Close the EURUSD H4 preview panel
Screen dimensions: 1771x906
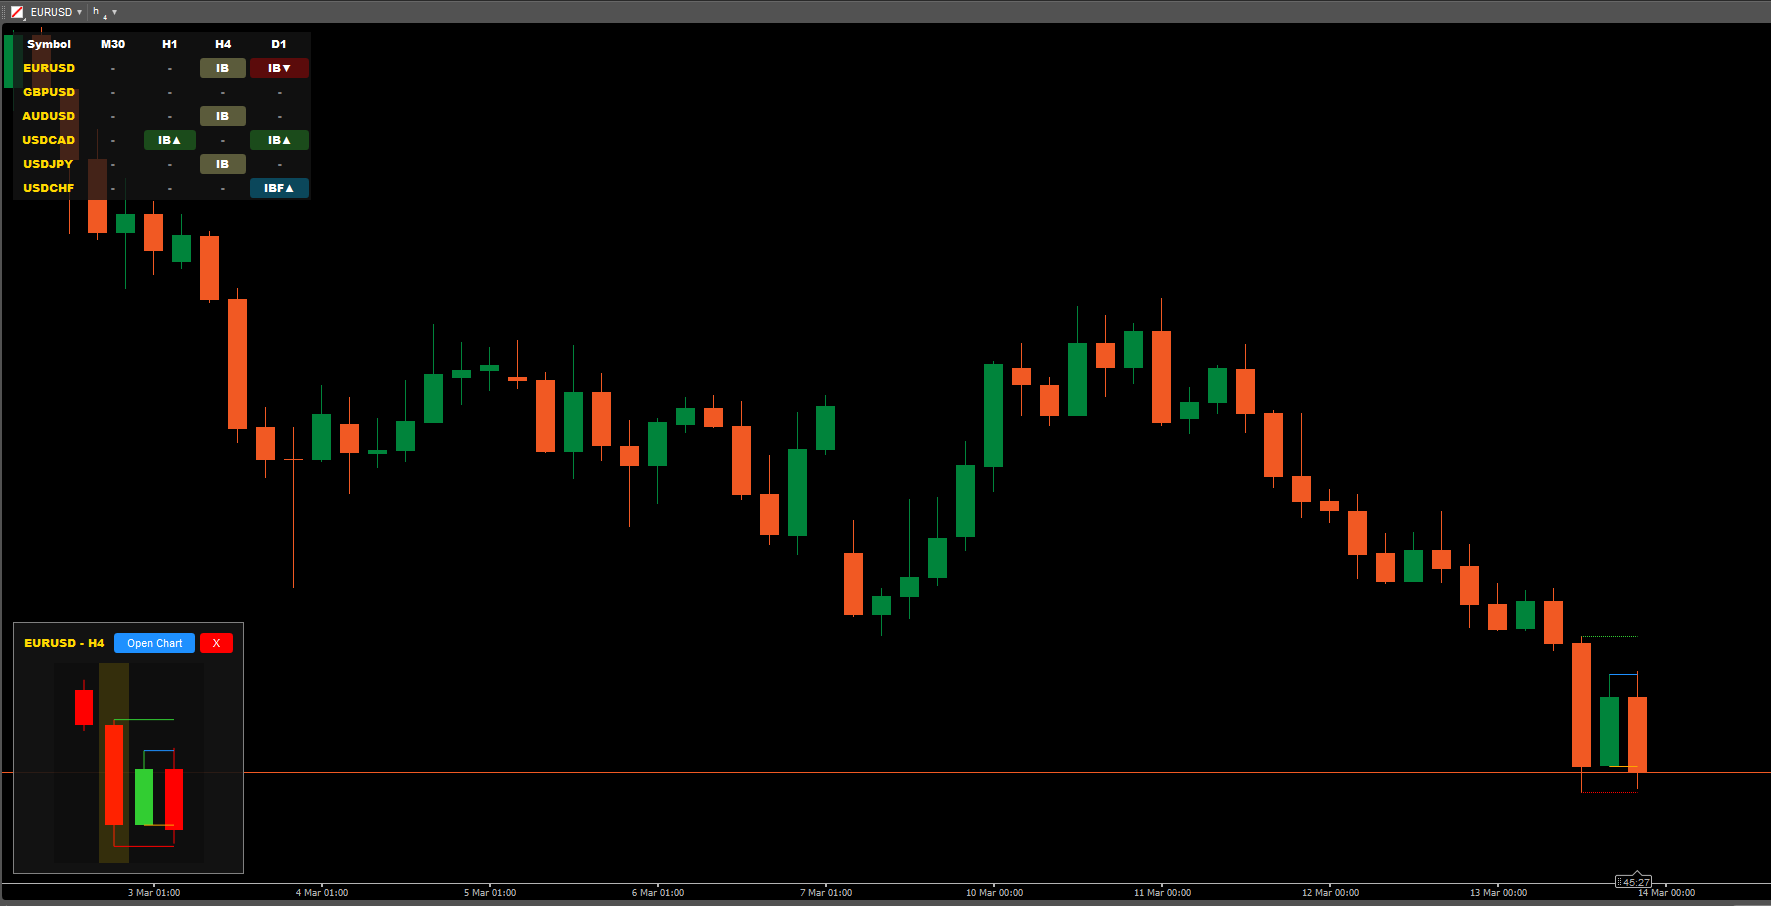(216, 643)
